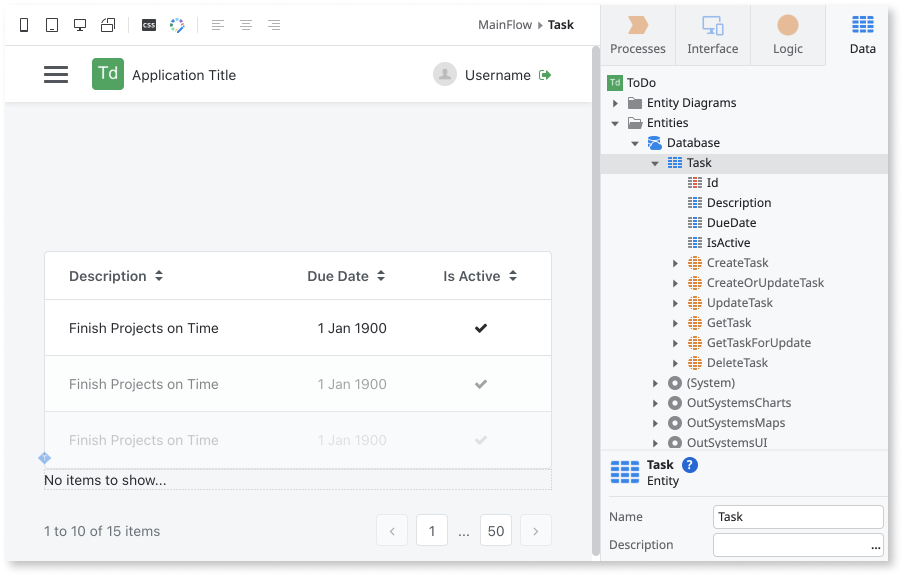Click the blue help icon next to Task
Viewport: 903px width, 576px height.
coord(689,465)
